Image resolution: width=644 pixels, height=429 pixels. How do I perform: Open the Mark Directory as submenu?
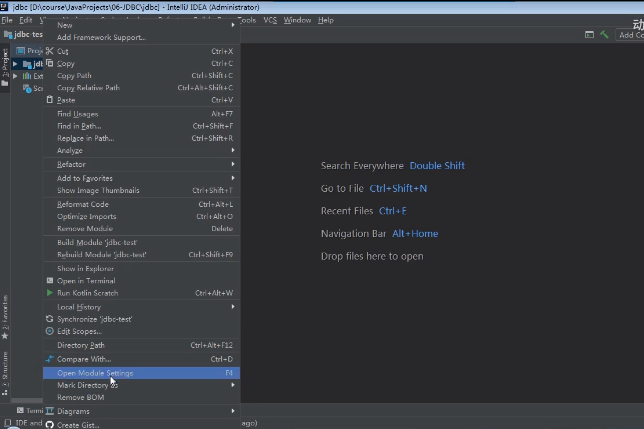[x=142, y=385]
